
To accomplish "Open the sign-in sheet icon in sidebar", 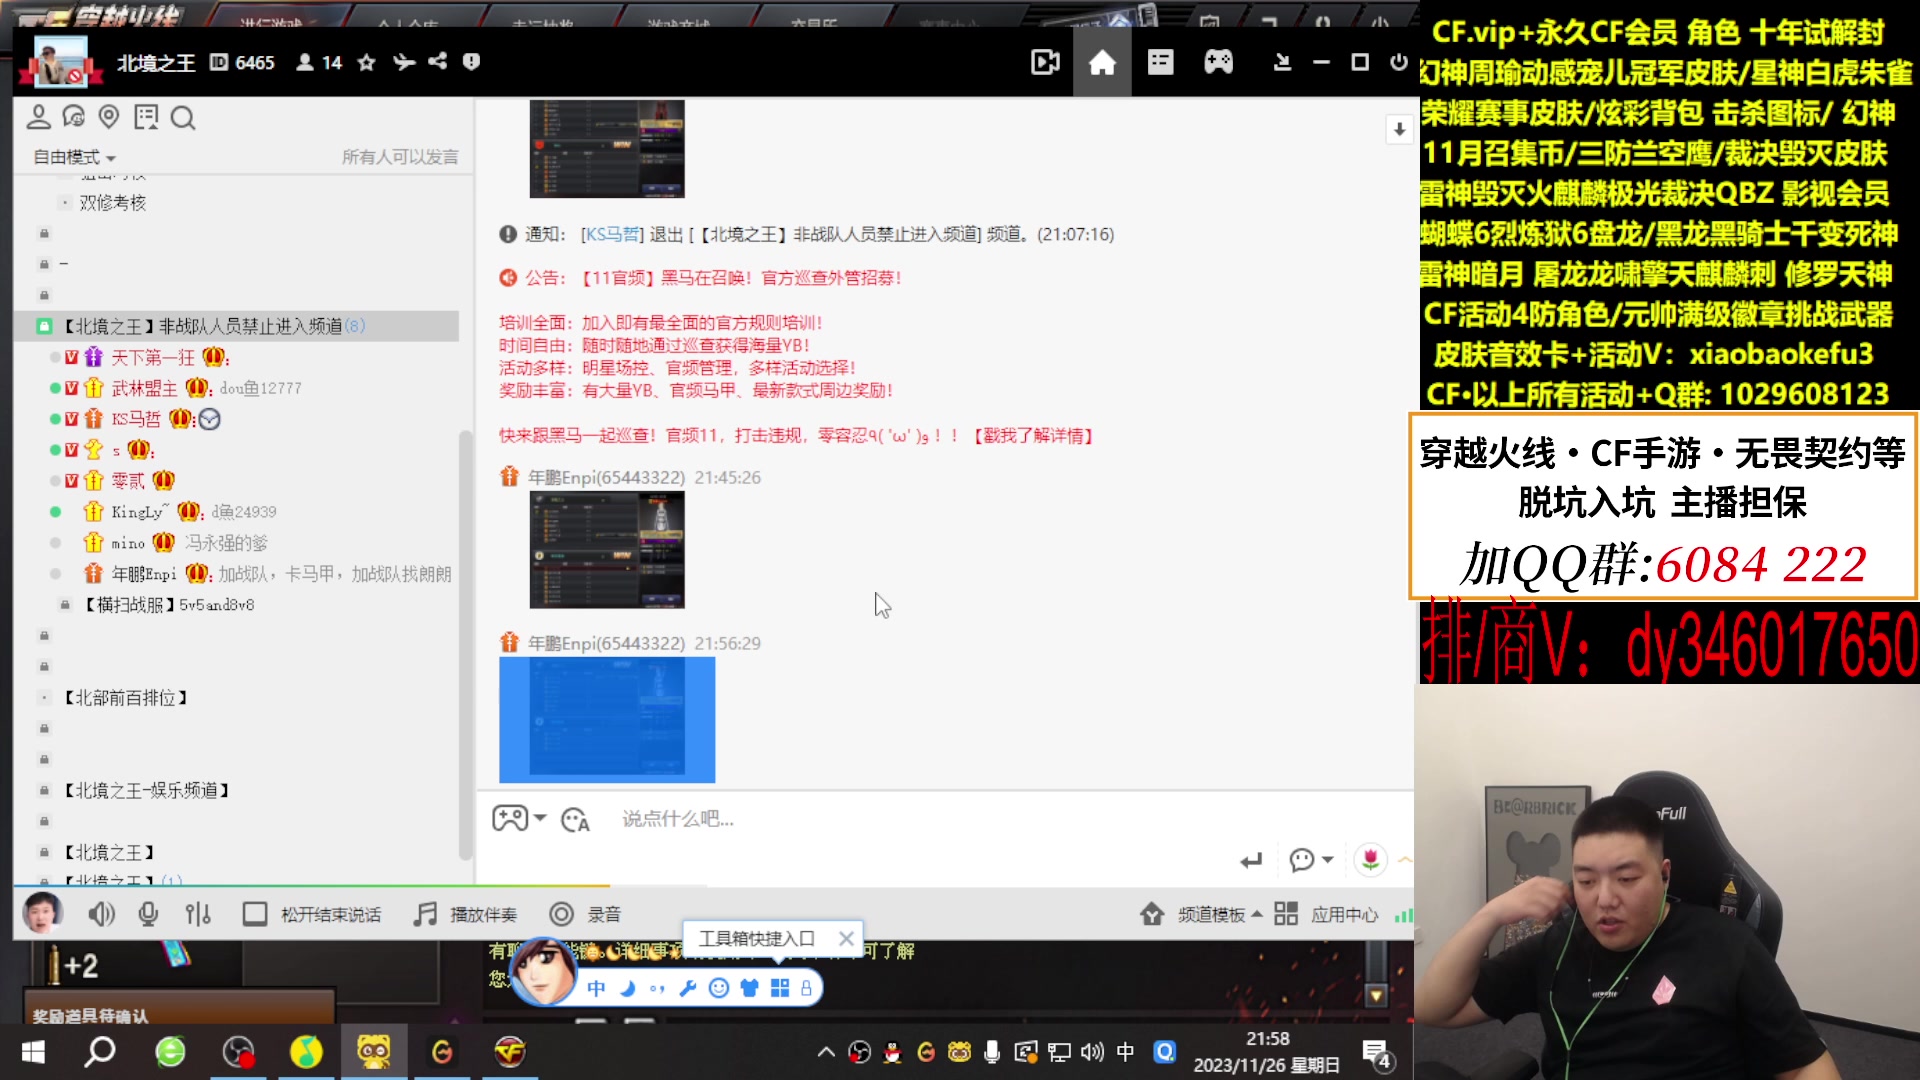I will tap(146, 117).
